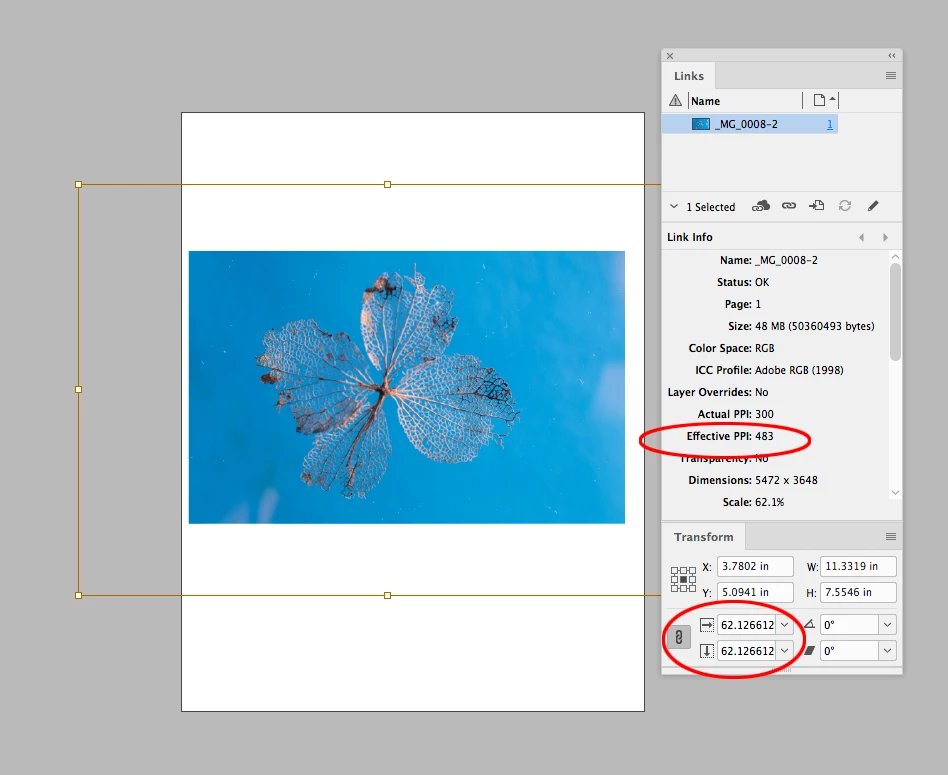The image size is (948, 775).
Task: Click the bottom-left handle of the image frame
Action: [x=79, y=595]
